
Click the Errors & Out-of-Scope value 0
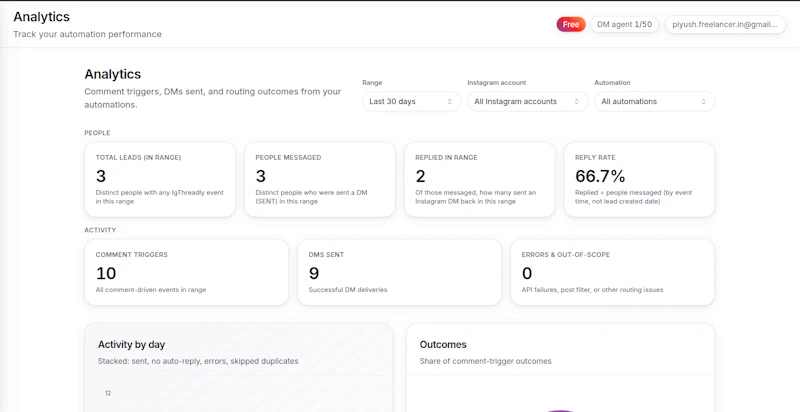click(x=527, y=273)
